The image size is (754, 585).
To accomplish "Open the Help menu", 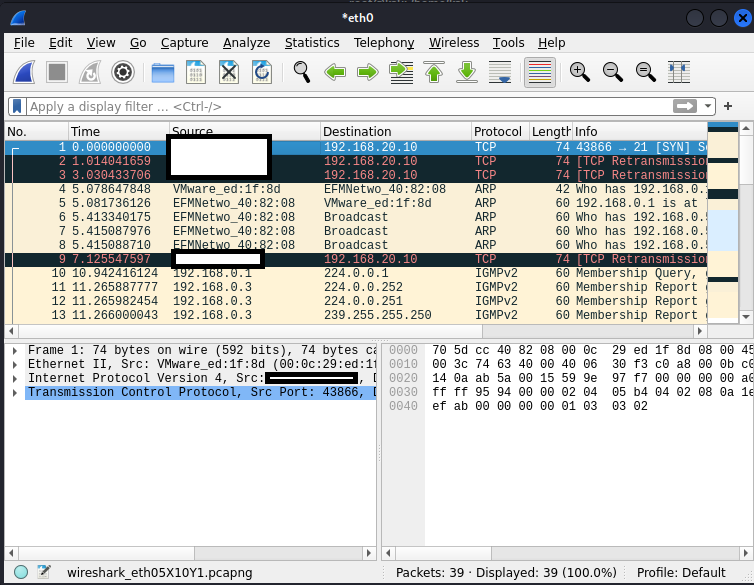I will click(552, 43).
